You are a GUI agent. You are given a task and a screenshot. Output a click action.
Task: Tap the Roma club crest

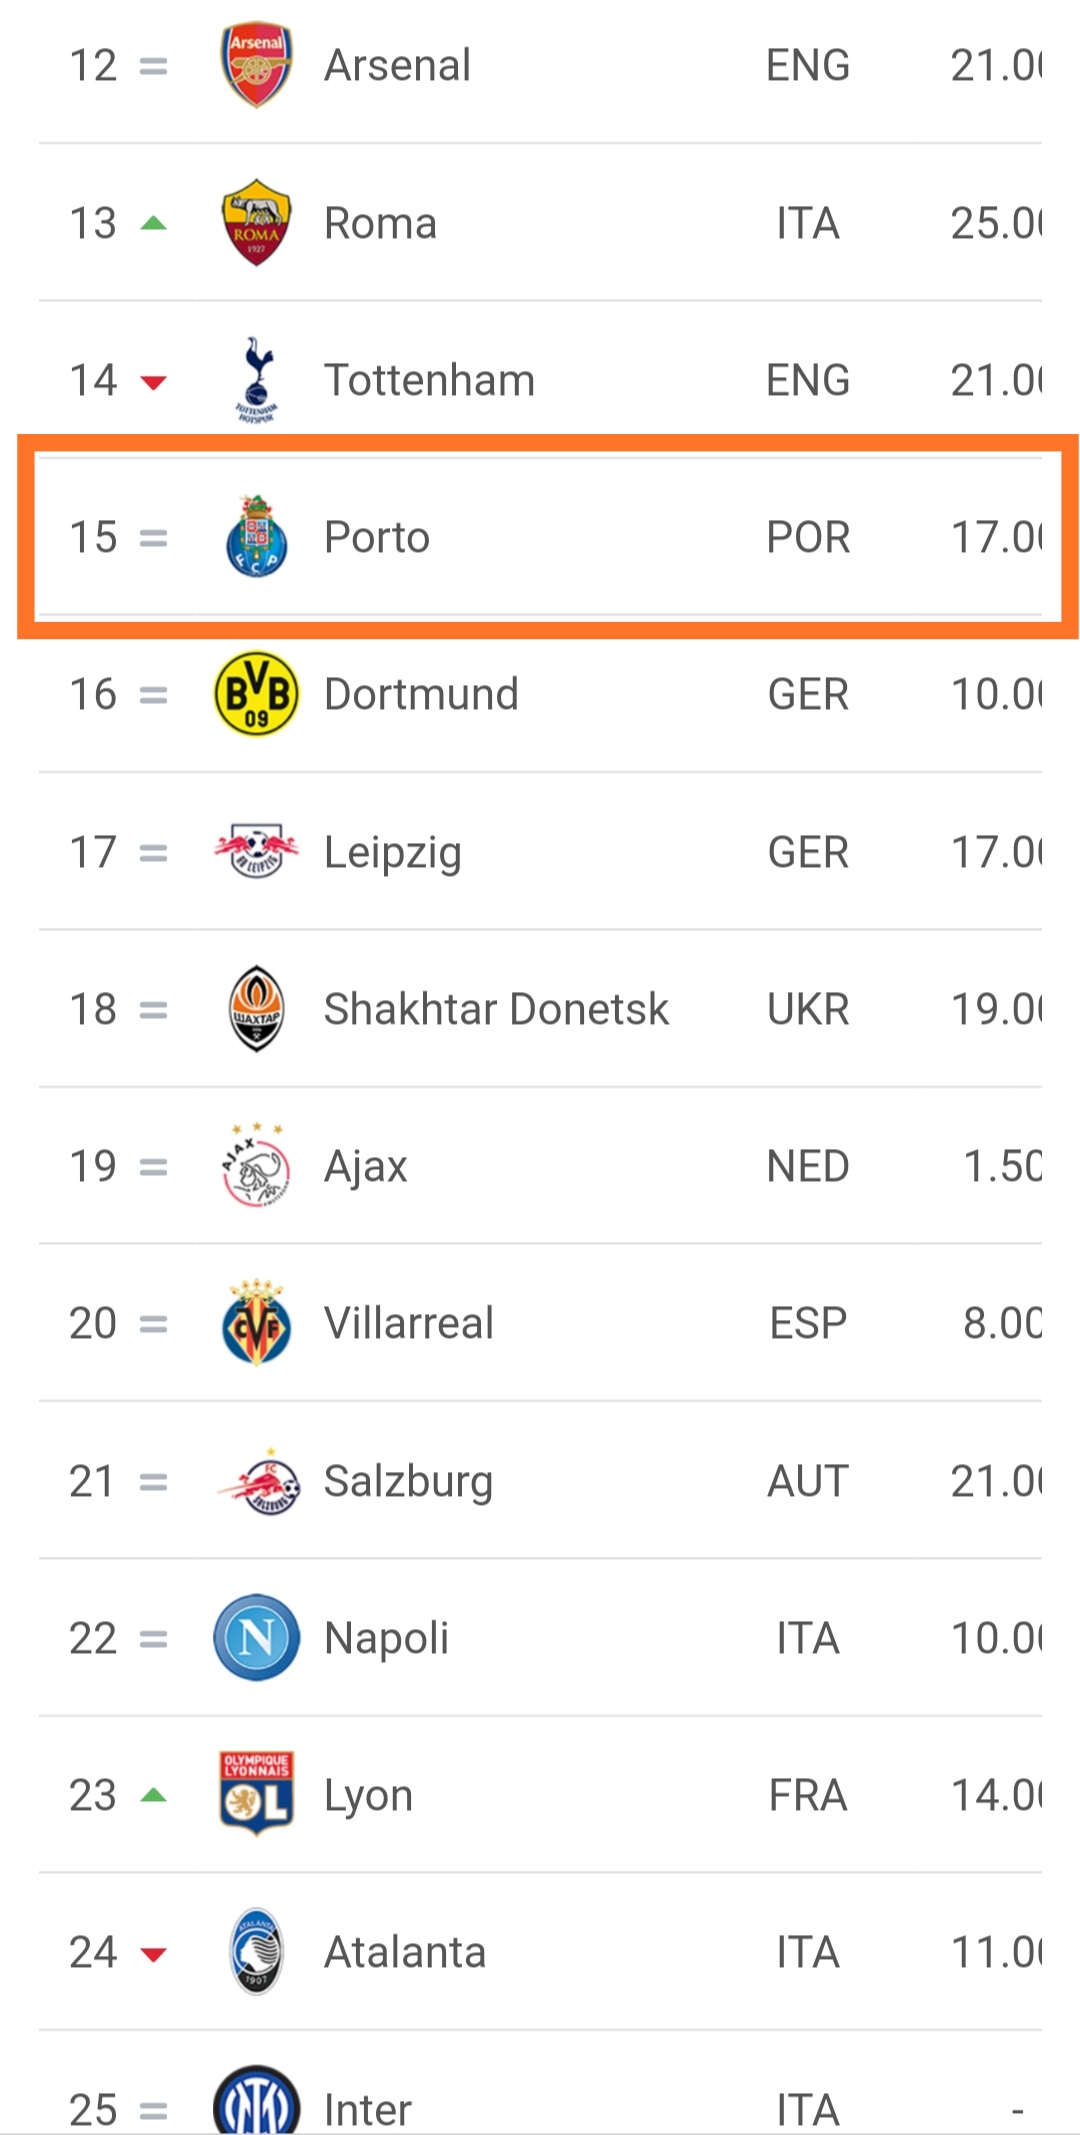coord(256,223)
